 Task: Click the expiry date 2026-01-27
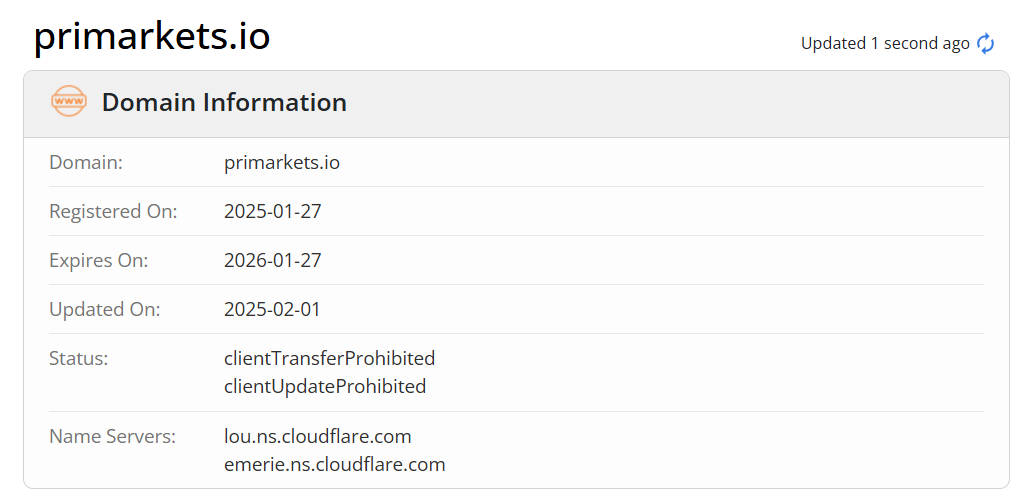pyautogui.click(x=272, y=260)
